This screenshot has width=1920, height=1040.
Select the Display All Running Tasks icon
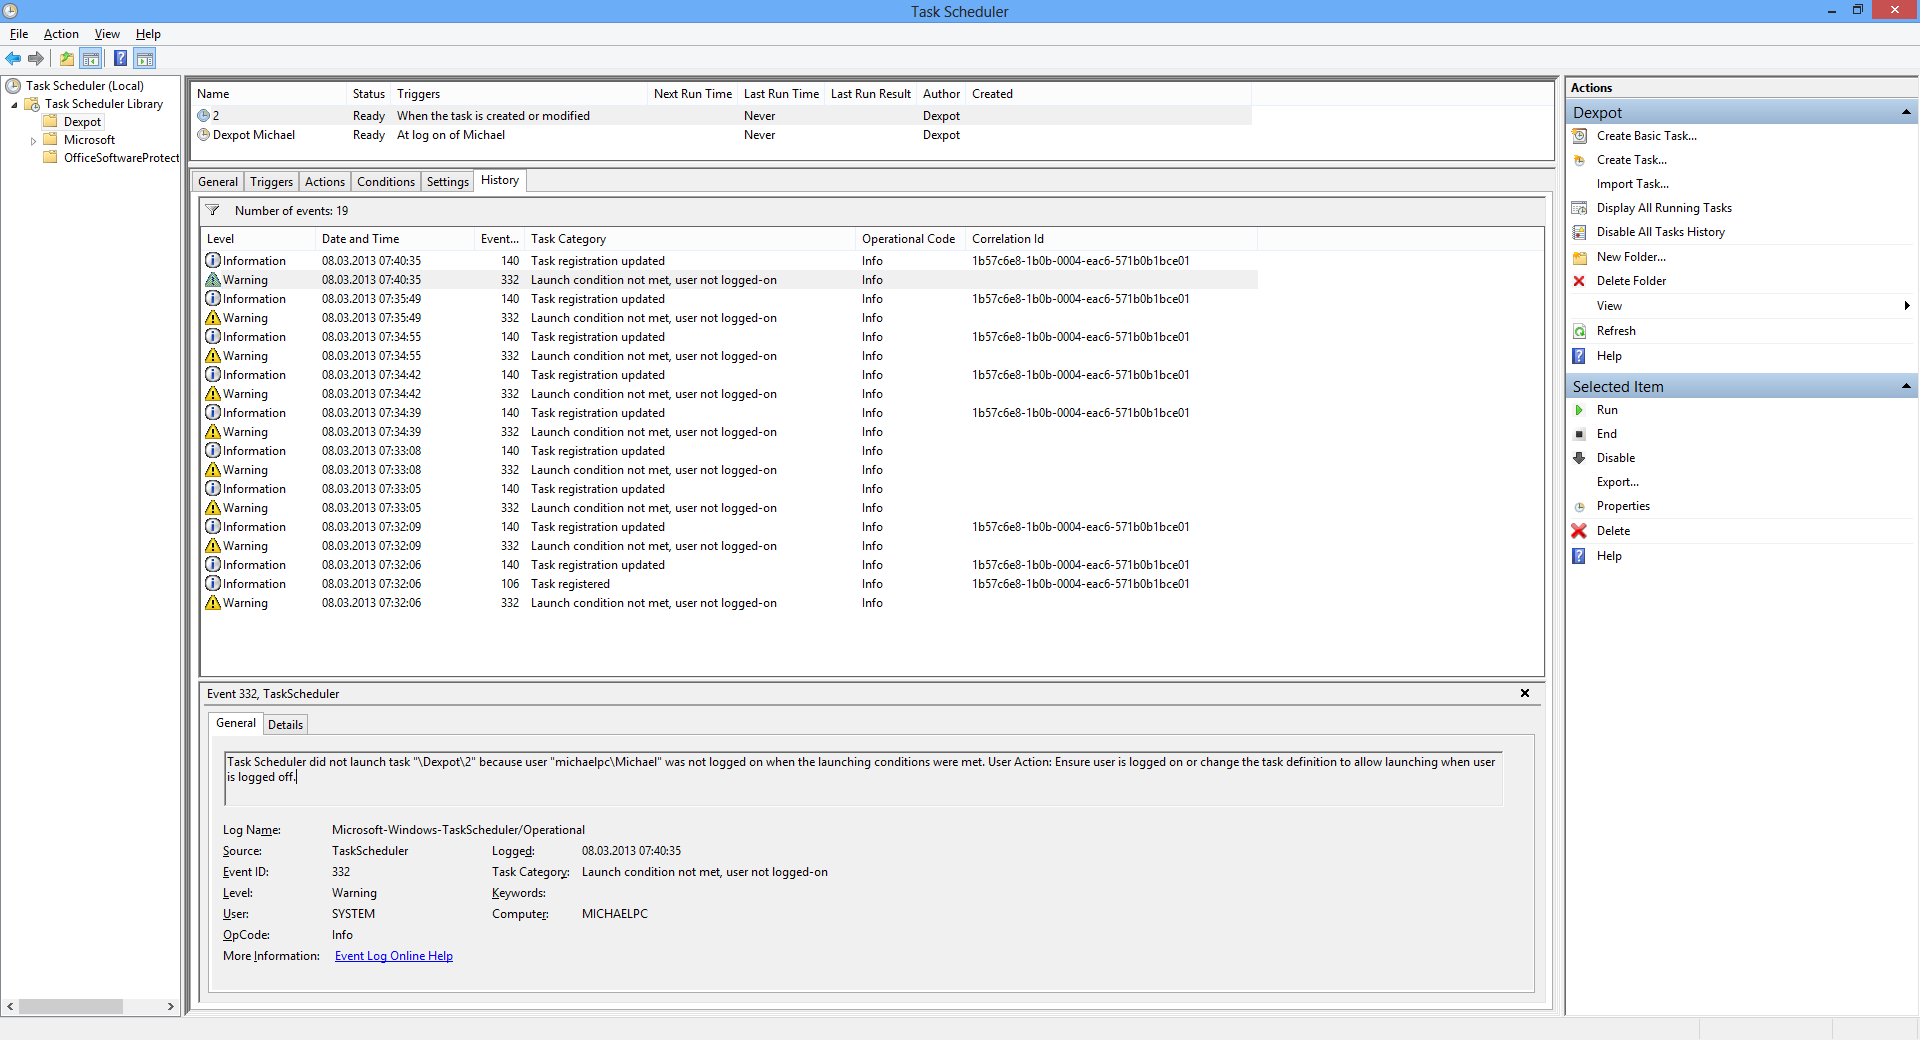click(1580, 208)
